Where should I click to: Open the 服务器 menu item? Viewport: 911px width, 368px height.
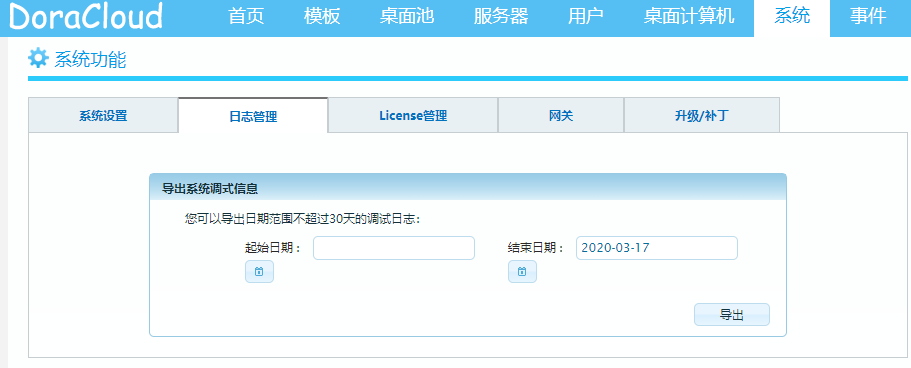pyautogui.click(x=501, y=16)
